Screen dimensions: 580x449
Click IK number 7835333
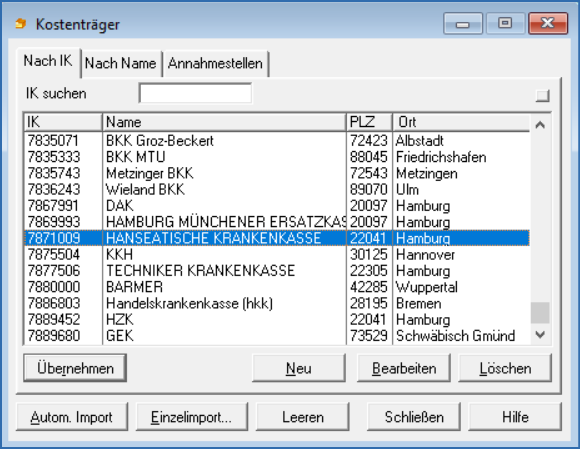[x=53, y=157]
